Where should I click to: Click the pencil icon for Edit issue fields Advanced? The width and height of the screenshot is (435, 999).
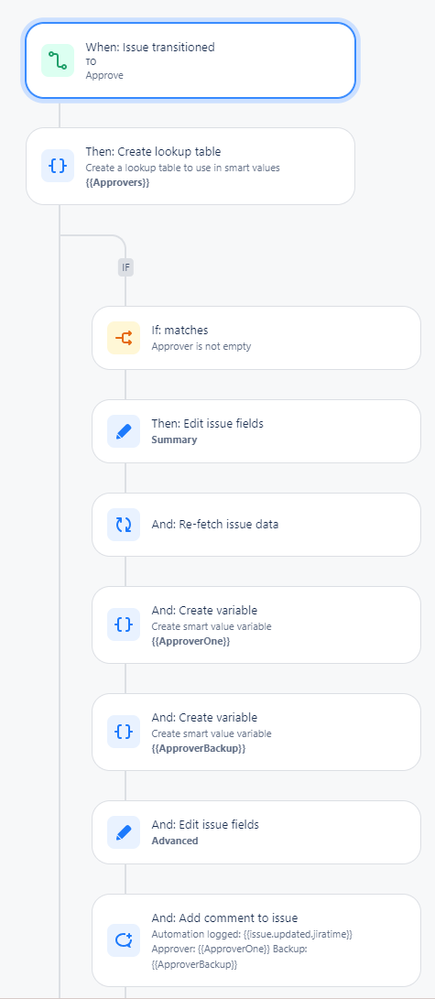point(124,832)
